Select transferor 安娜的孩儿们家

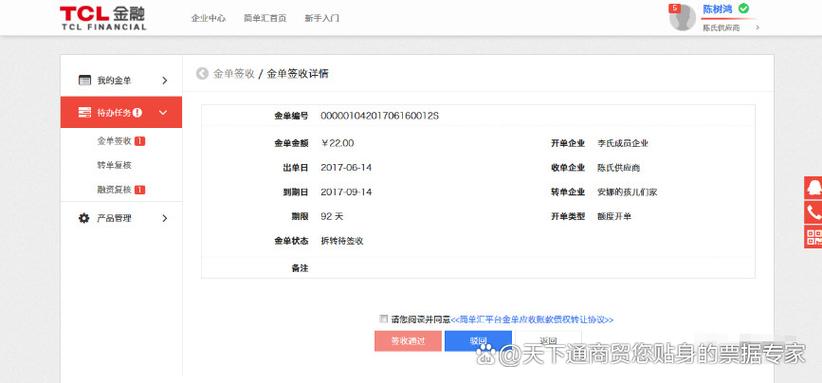(x=627, y=192)
